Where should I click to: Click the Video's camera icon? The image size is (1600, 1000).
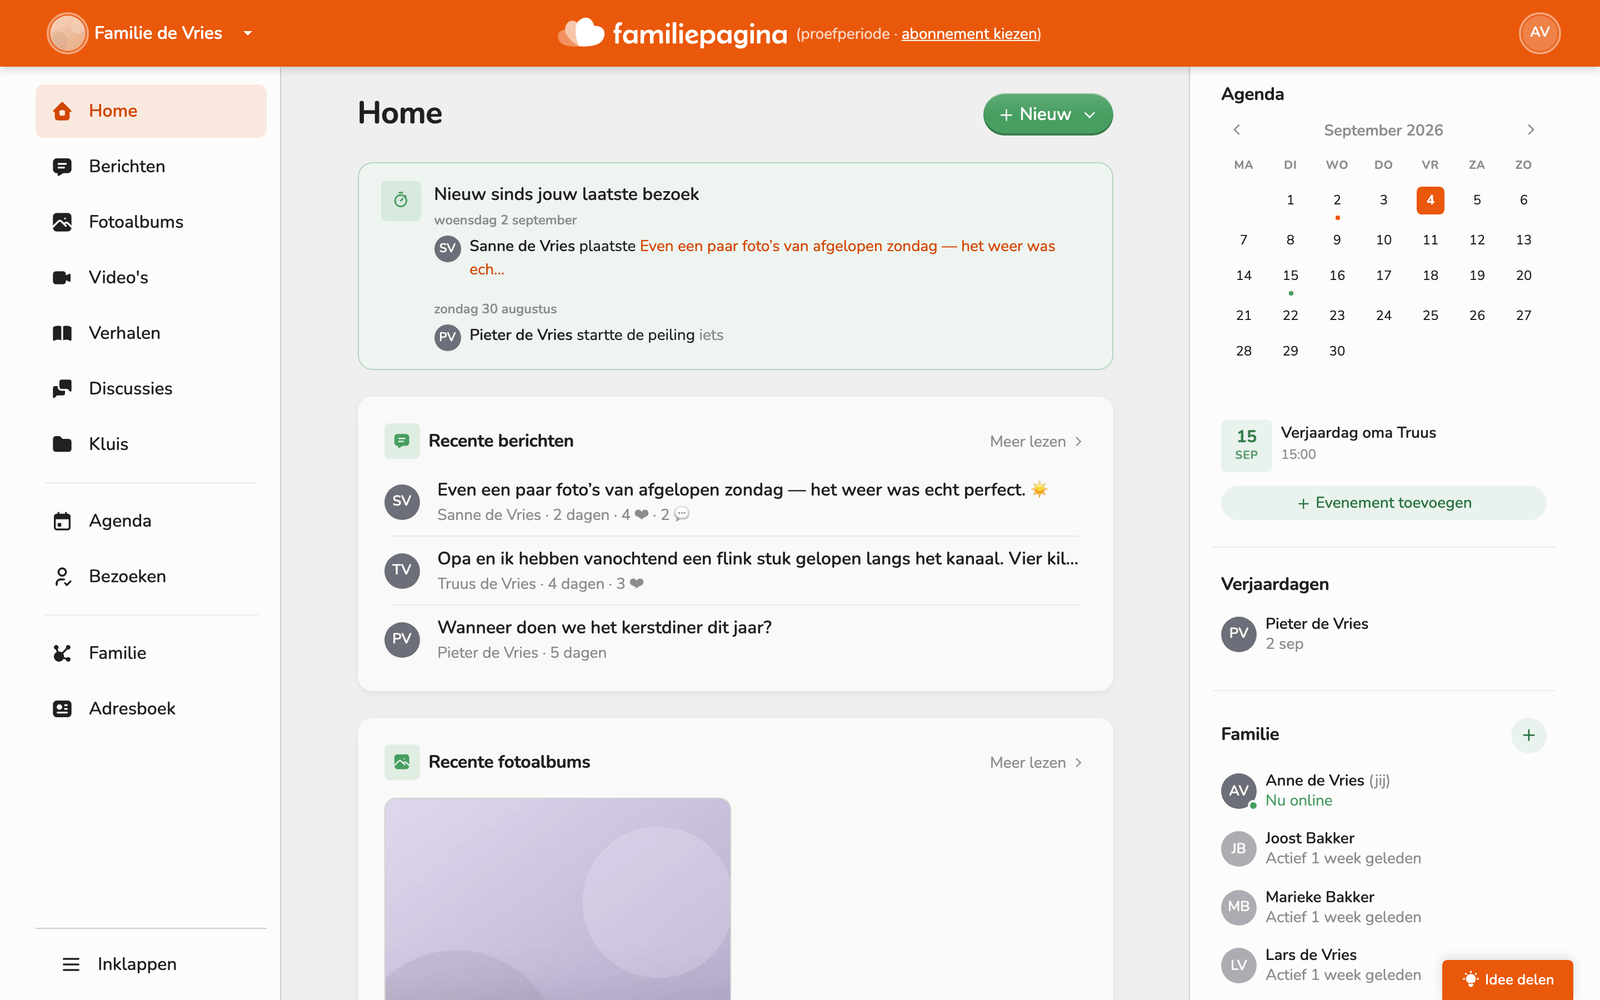62,278
